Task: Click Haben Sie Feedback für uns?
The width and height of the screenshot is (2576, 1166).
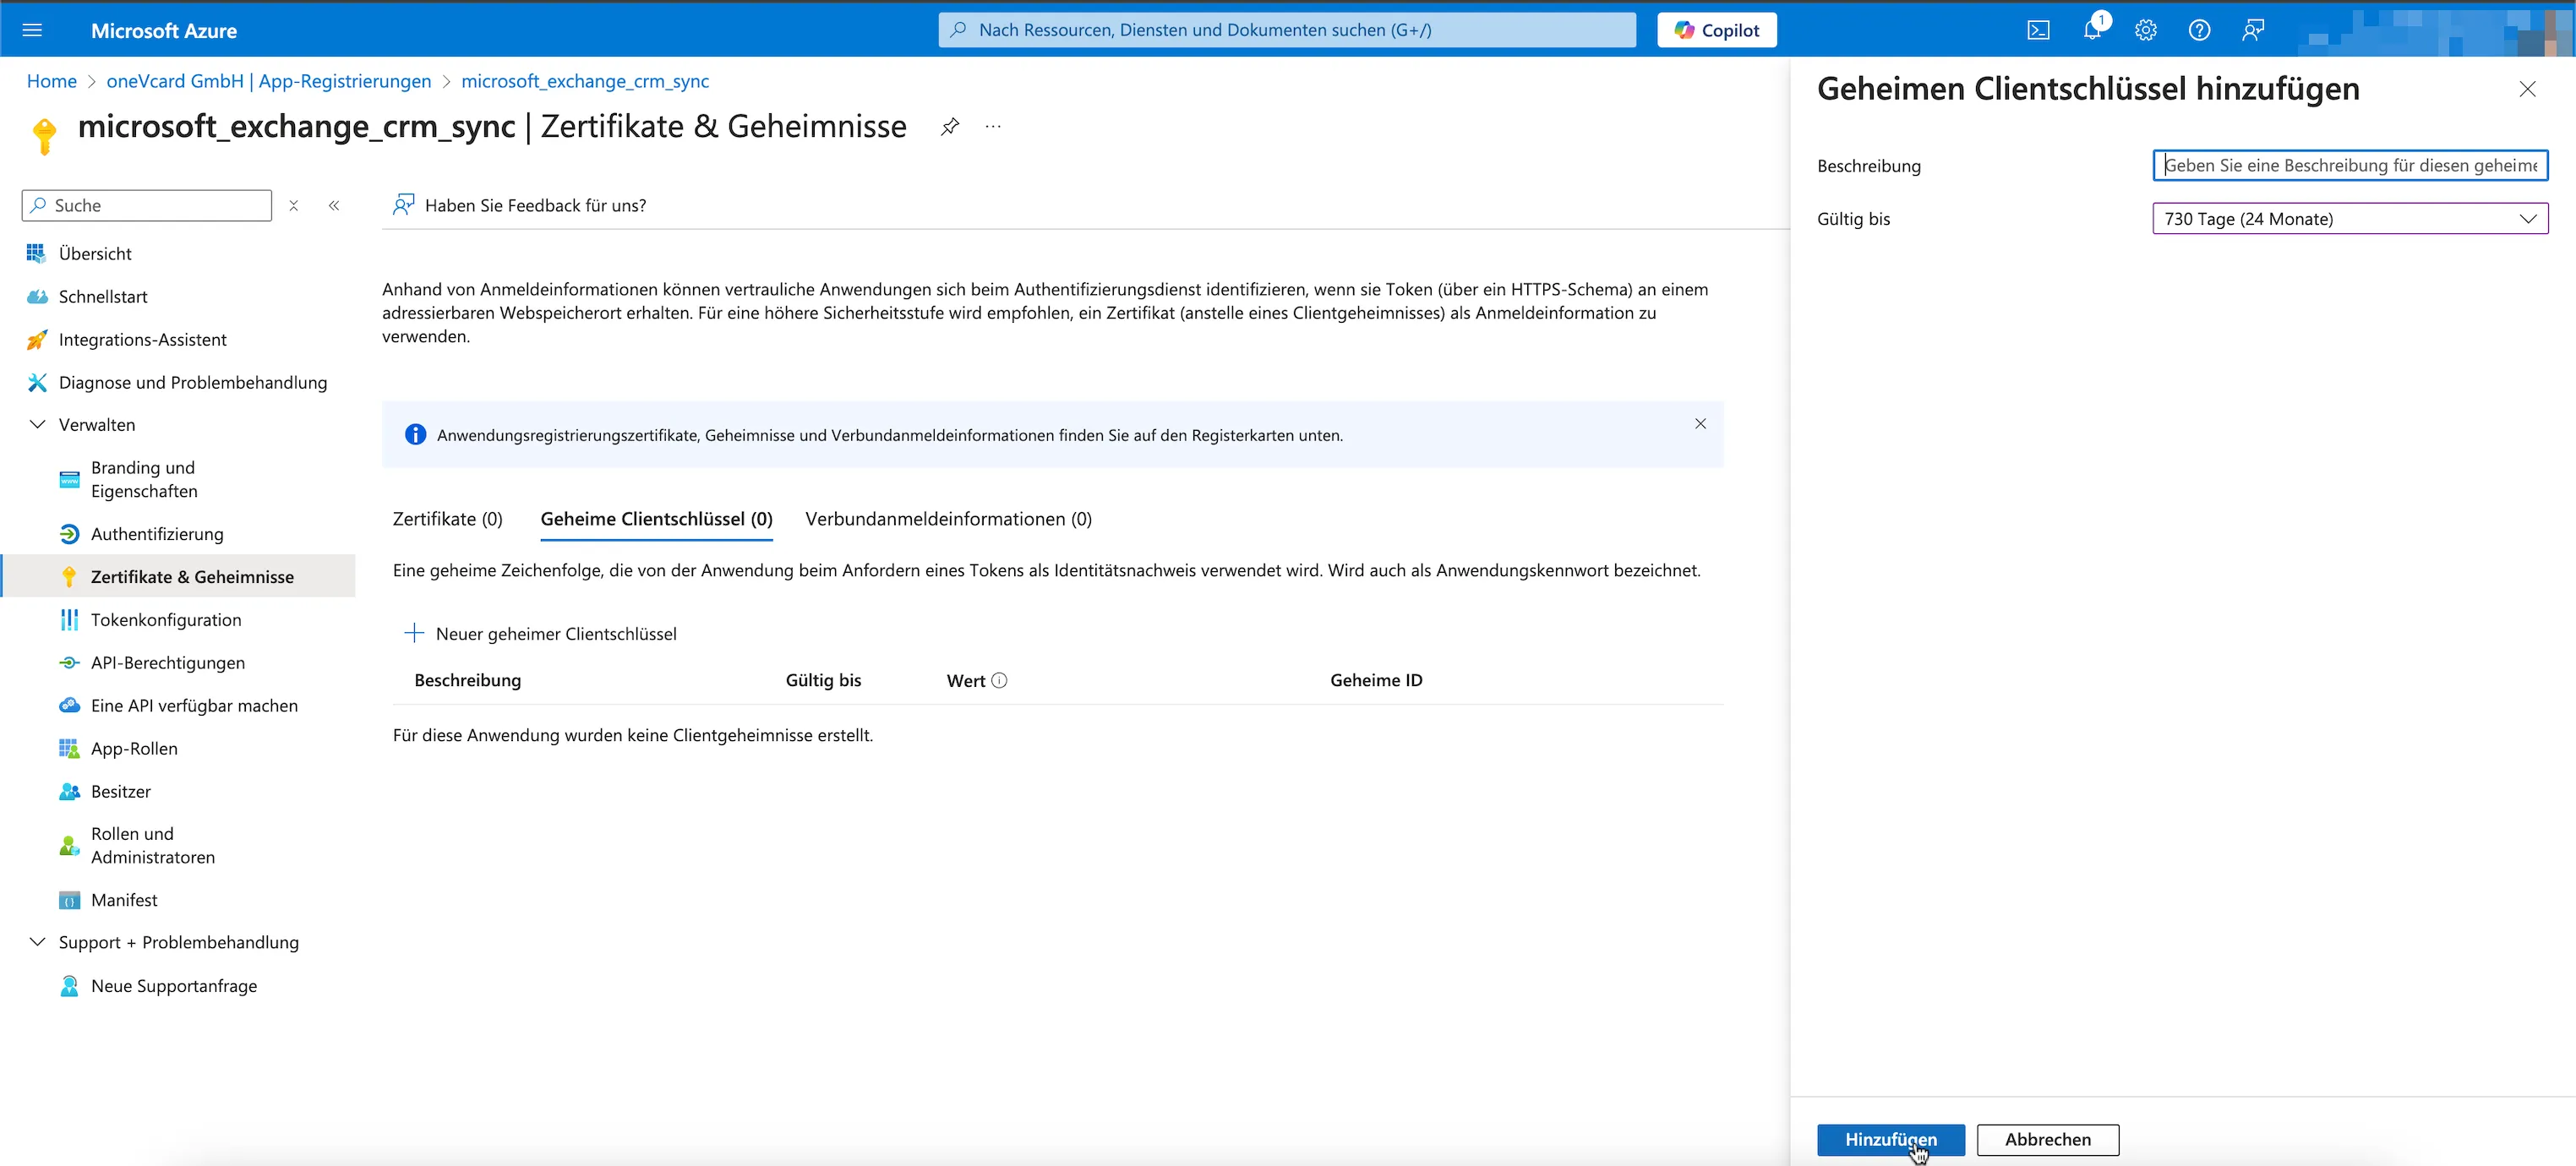Action: 519,205
